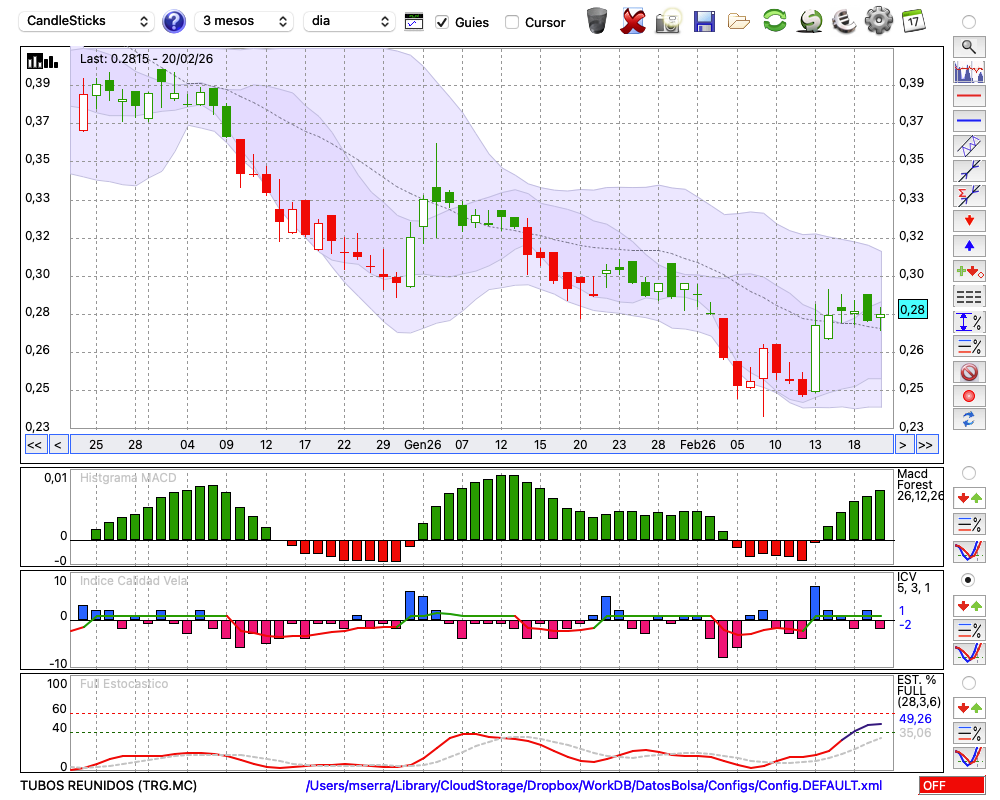
Task: Select the red down arrow marker tool
Action: (x=969, y=220)
